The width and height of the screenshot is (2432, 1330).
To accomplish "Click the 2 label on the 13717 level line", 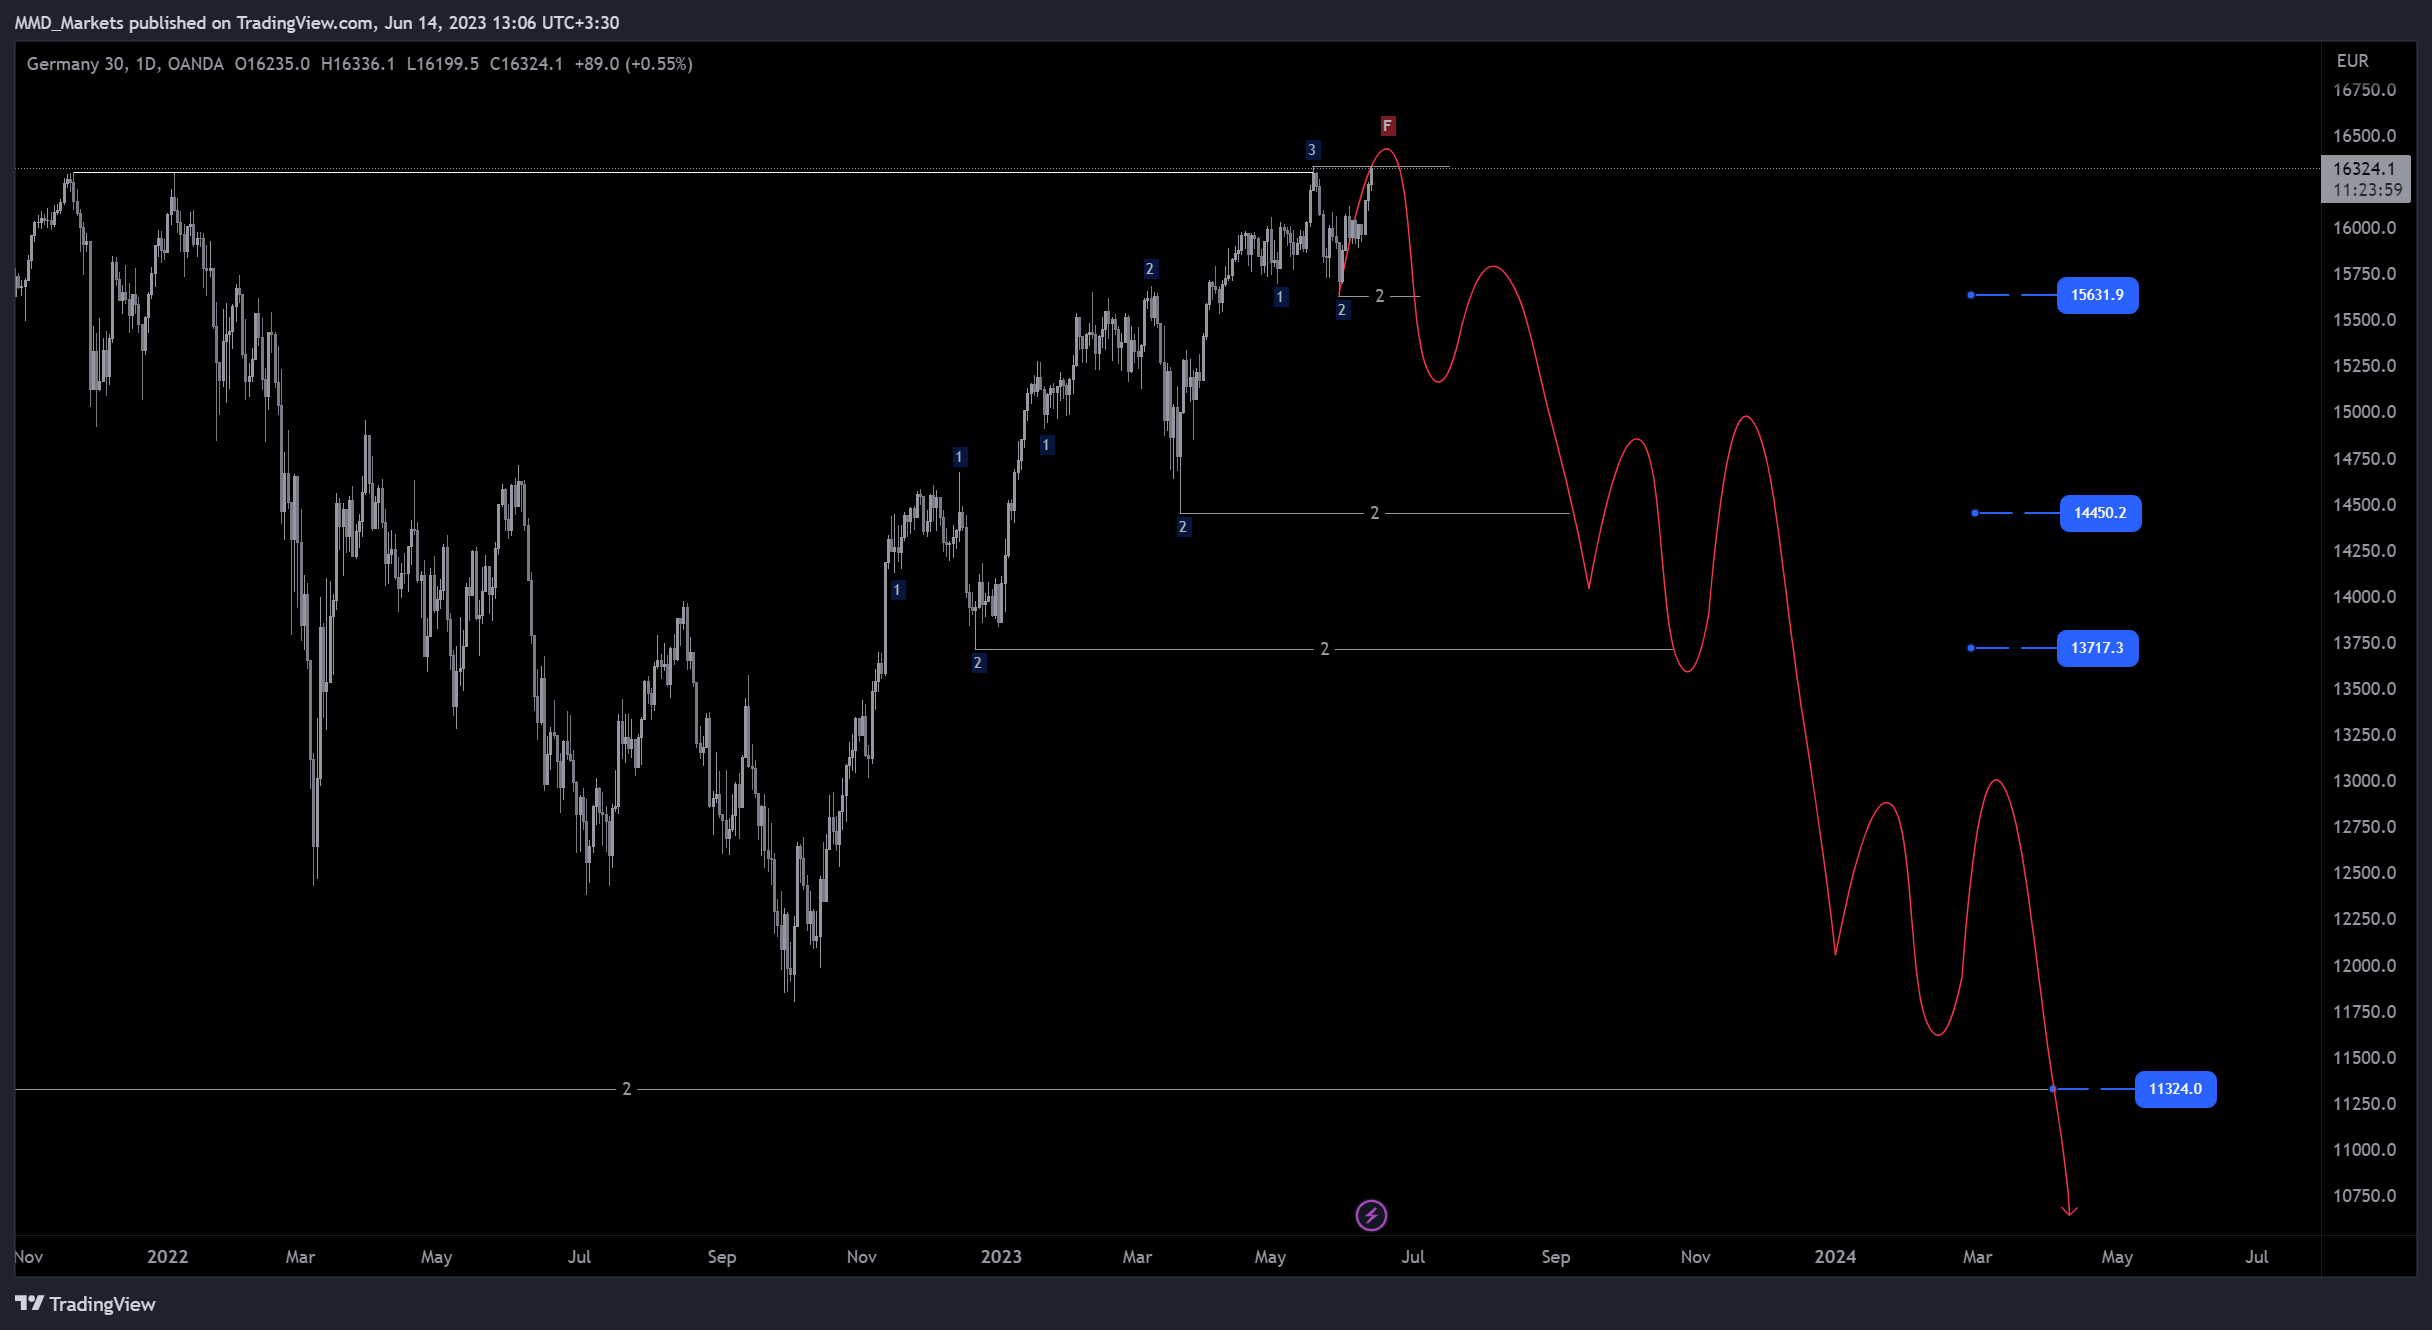I will click(1324, 649).
